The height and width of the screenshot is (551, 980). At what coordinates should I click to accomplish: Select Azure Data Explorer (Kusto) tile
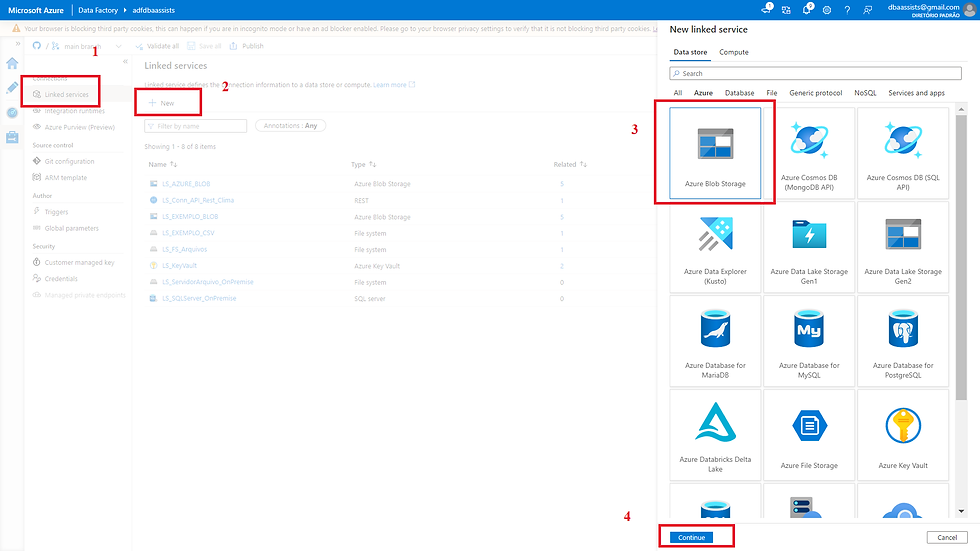[x=715, y=247]
